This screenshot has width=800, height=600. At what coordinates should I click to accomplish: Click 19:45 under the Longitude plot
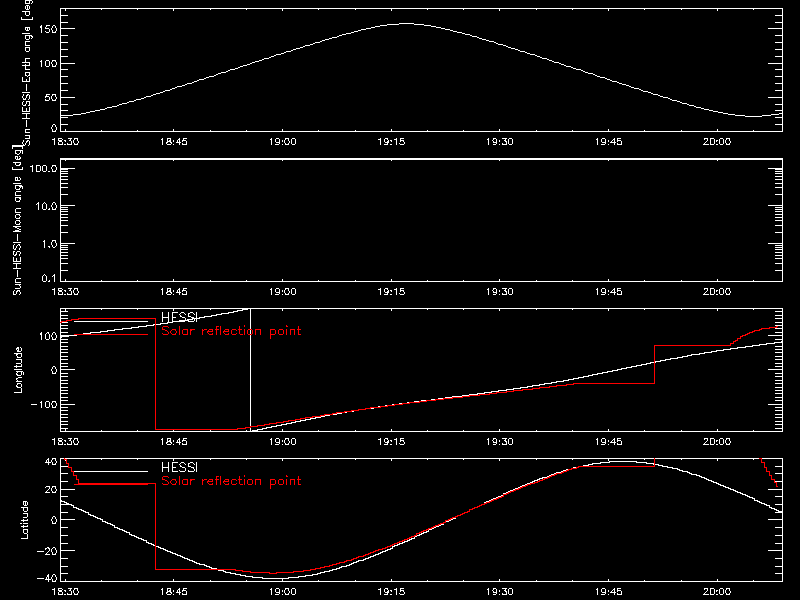[x=608, y=442]
